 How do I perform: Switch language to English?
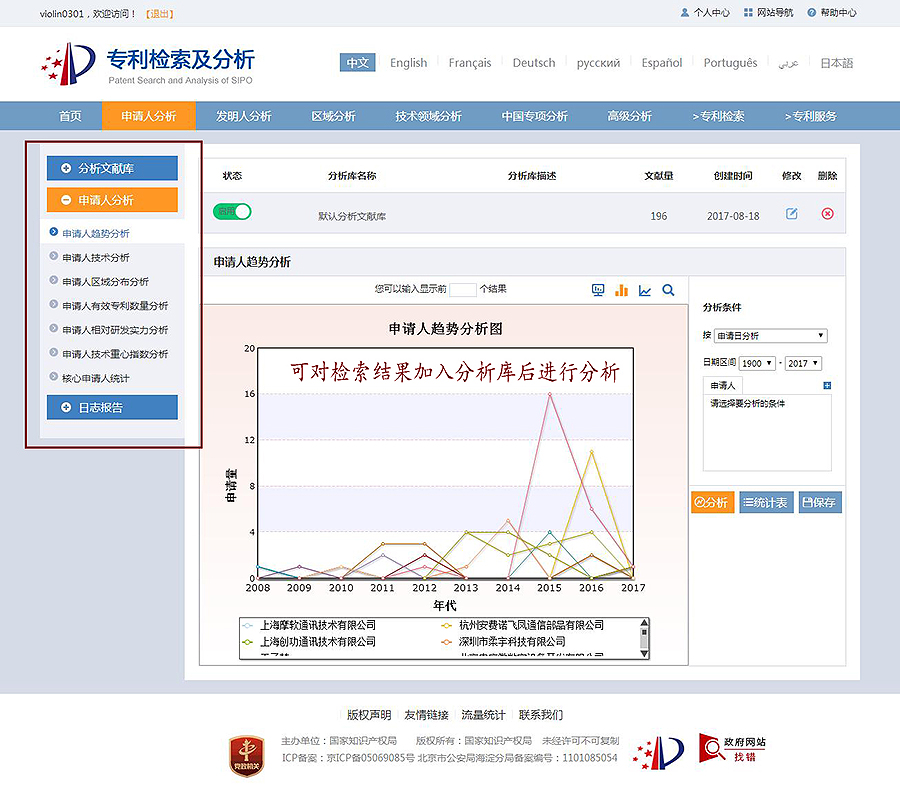click(409, 63)
